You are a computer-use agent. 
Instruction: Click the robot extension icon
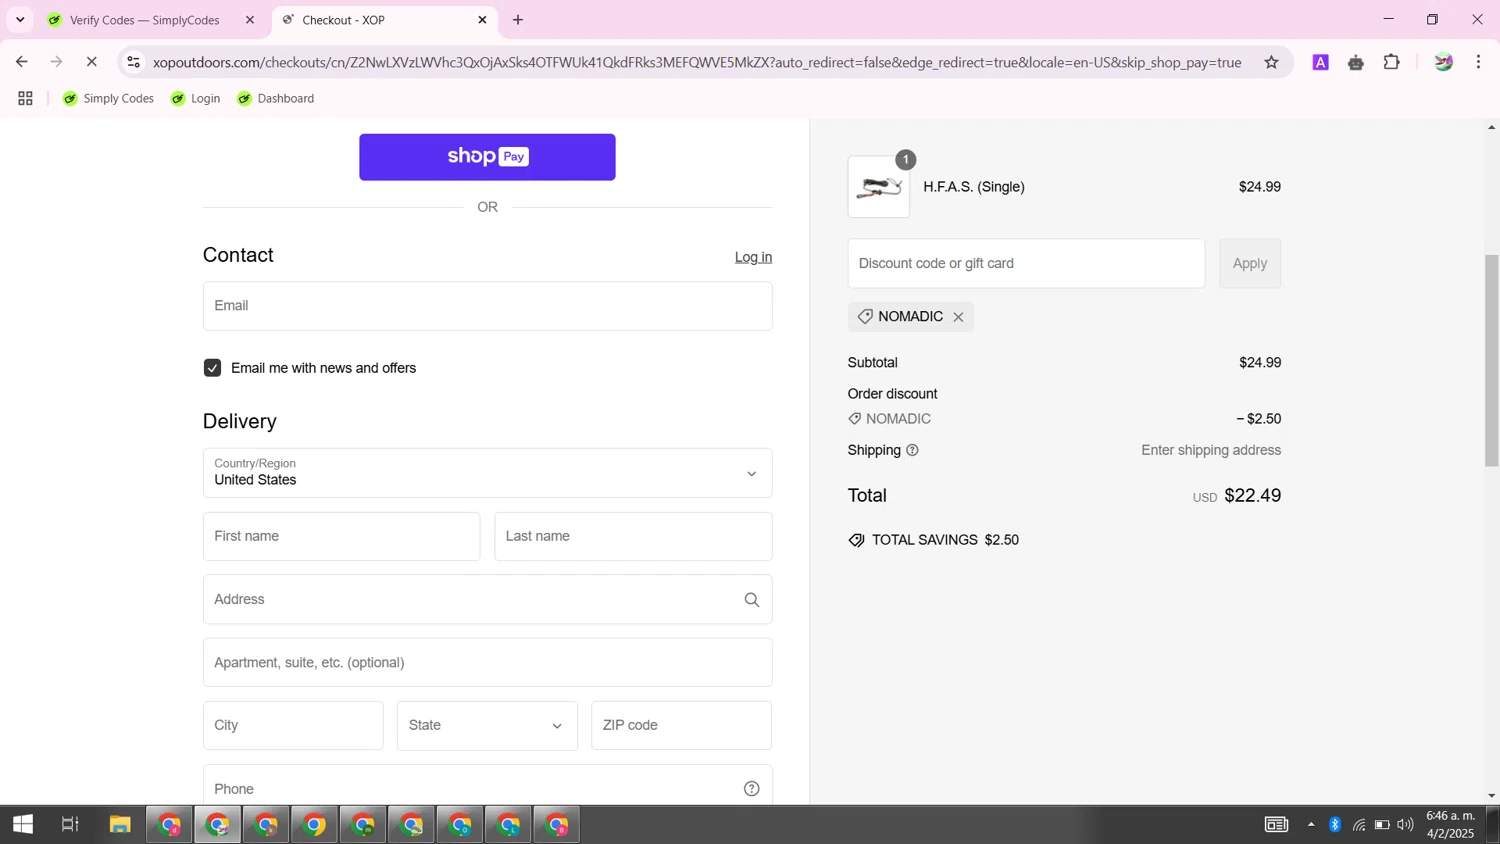click(x=1356, y=62)
